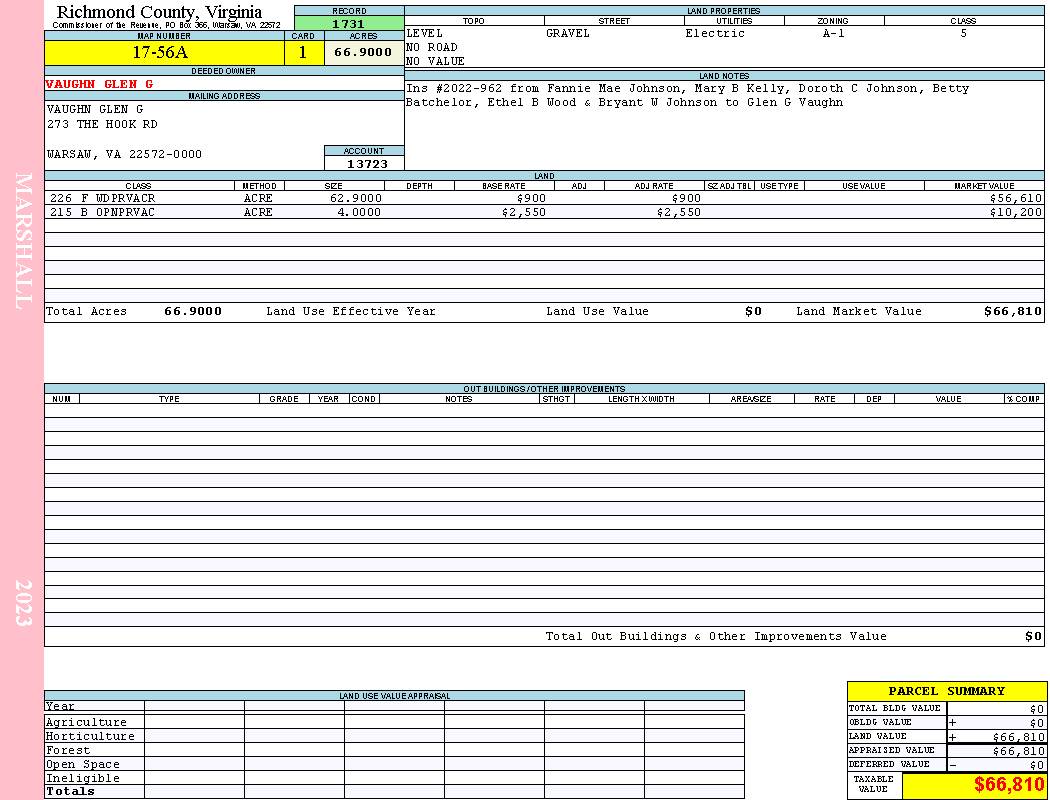Click mailing address line 273 THE HOOK RD
This screenshot has height=800, width=1050.
(102, 125)
